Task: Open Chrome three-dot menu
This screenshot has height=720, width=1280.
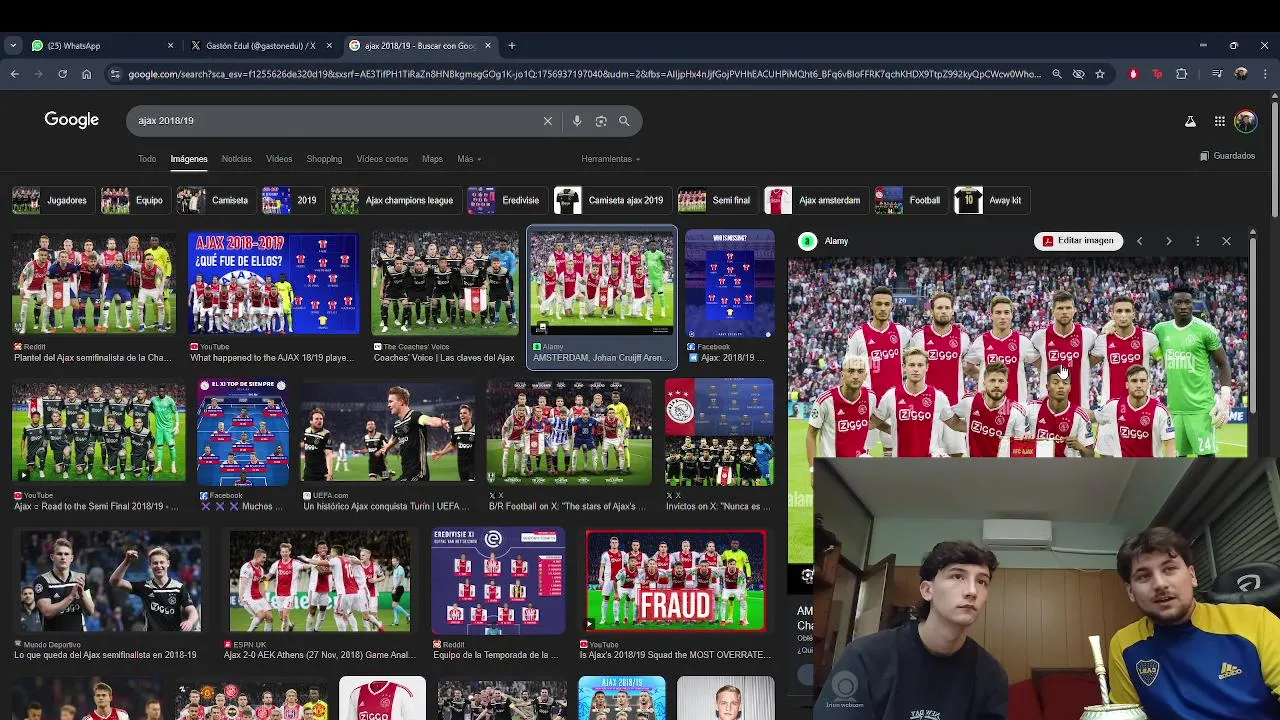Action: pos(1265,74)
